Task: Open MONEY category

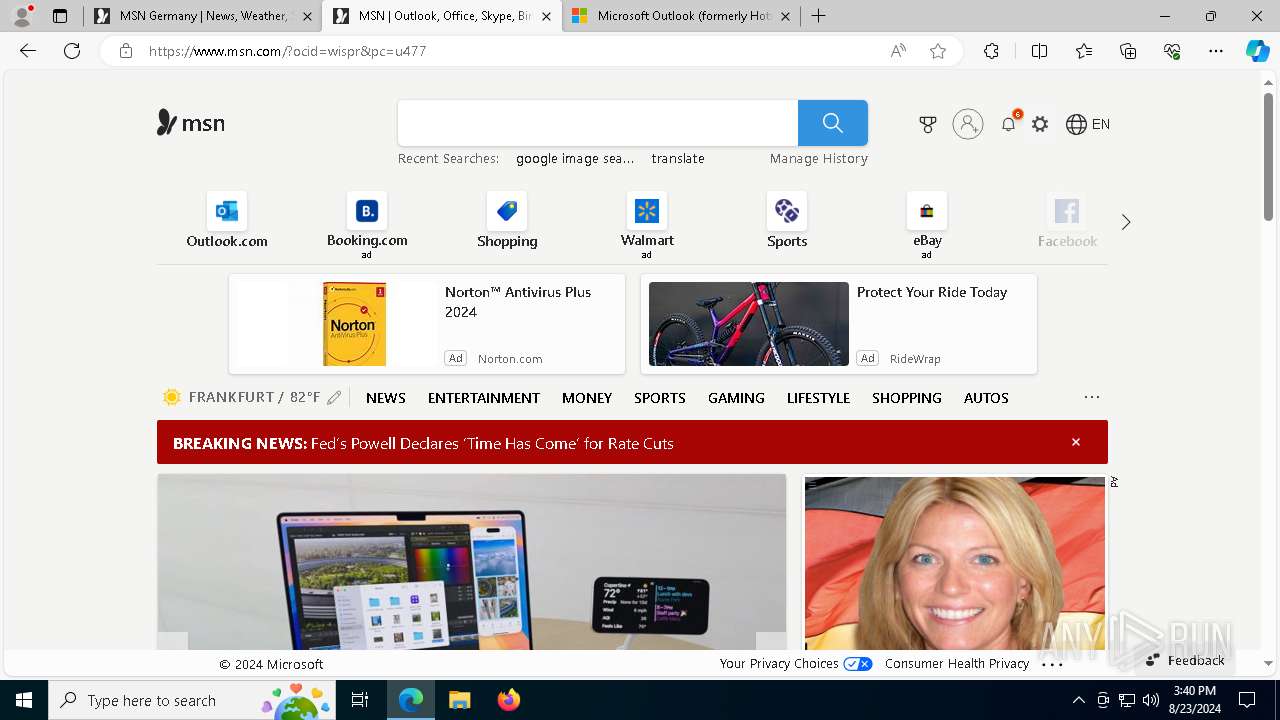Action: point(587,398)
